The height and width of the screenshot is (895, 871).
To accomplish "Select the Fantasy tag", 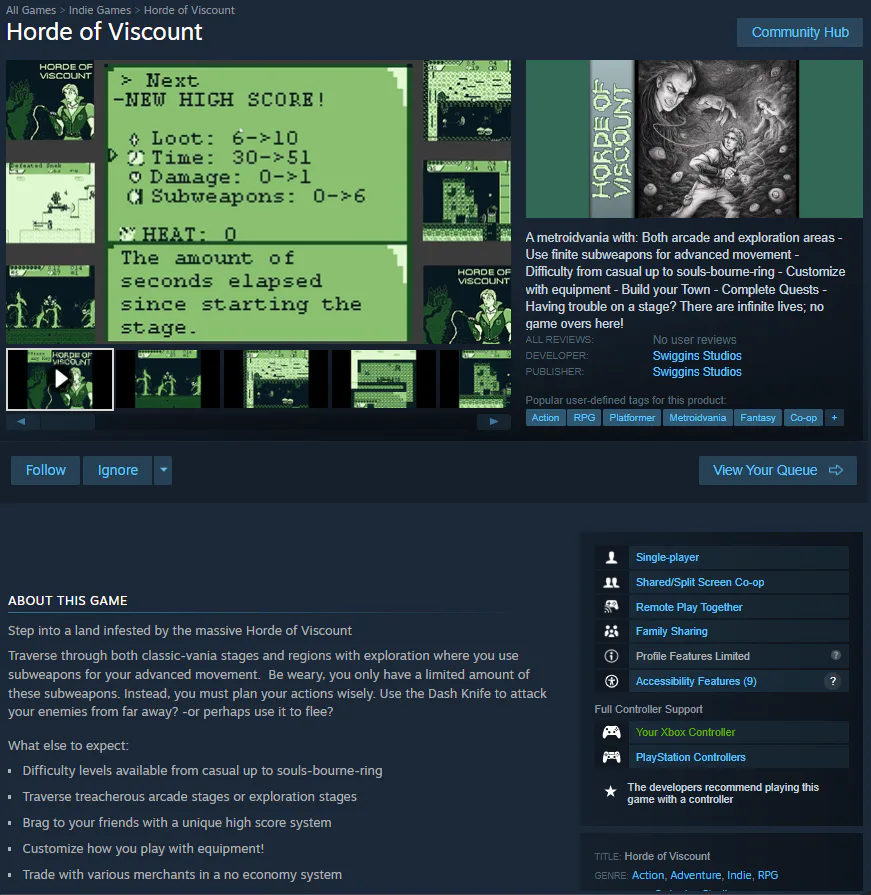I will coord(757,418).
